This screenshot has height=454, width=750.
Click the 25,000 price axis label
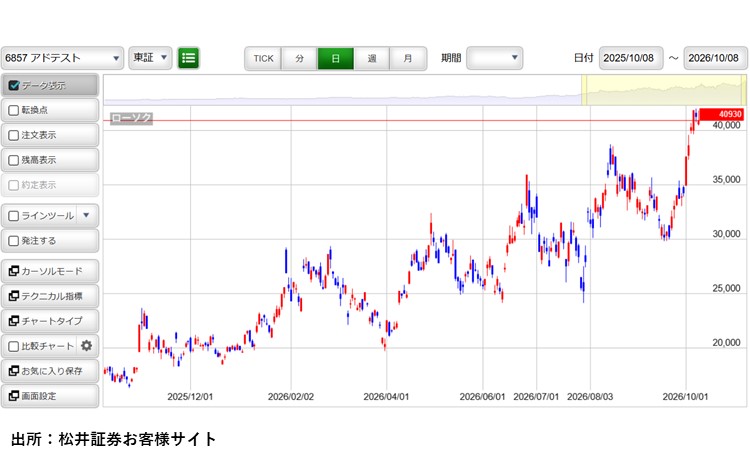click(x=726, y=288)
